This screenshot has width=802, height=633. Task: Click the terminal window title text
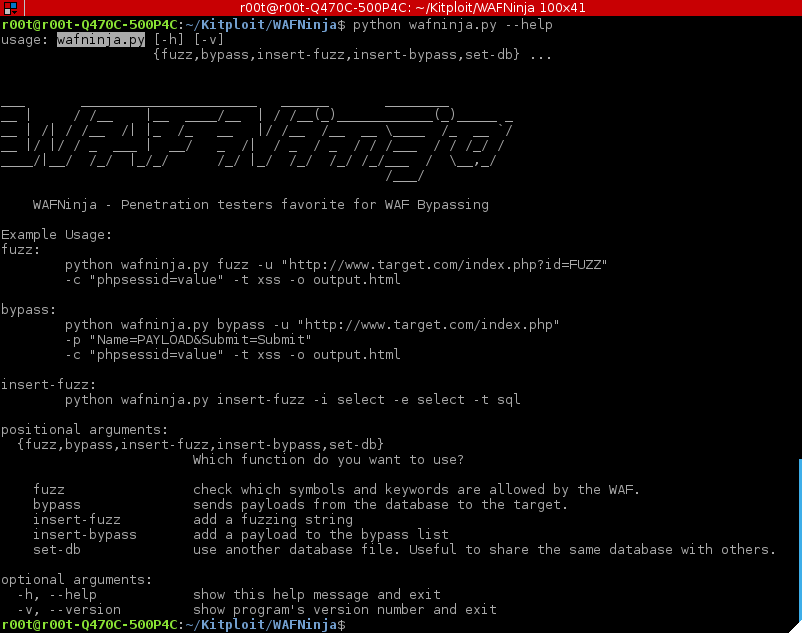point(412,8)
